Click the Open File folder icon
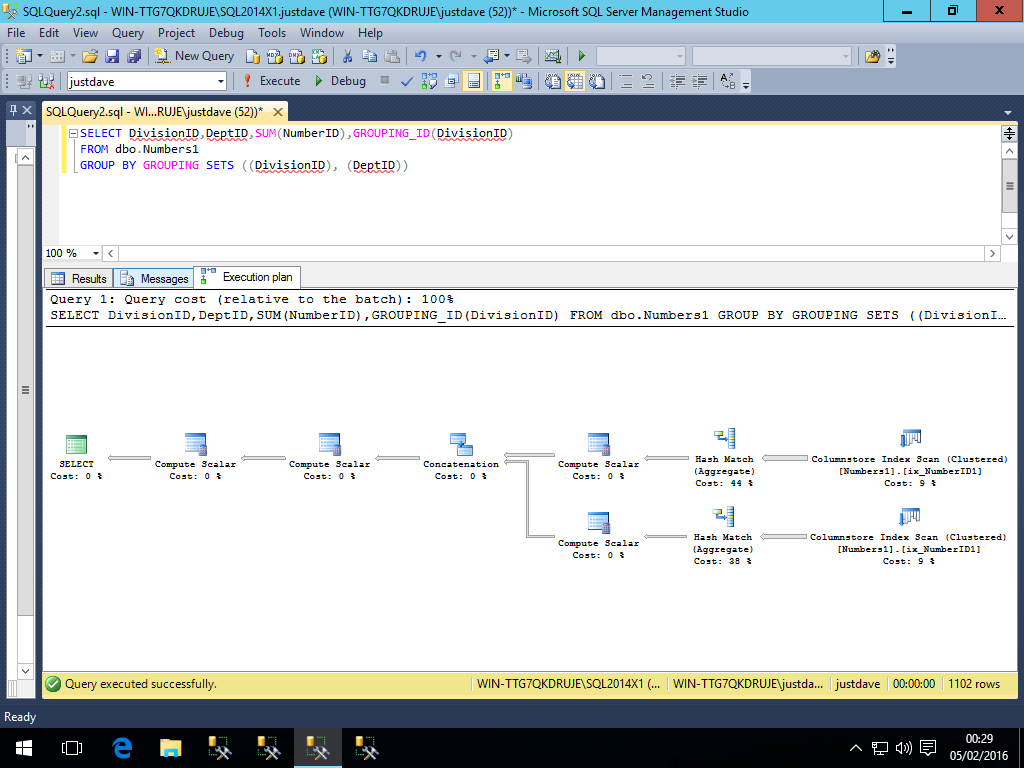This screenshot has width=1024, height=768. point(90,56)
